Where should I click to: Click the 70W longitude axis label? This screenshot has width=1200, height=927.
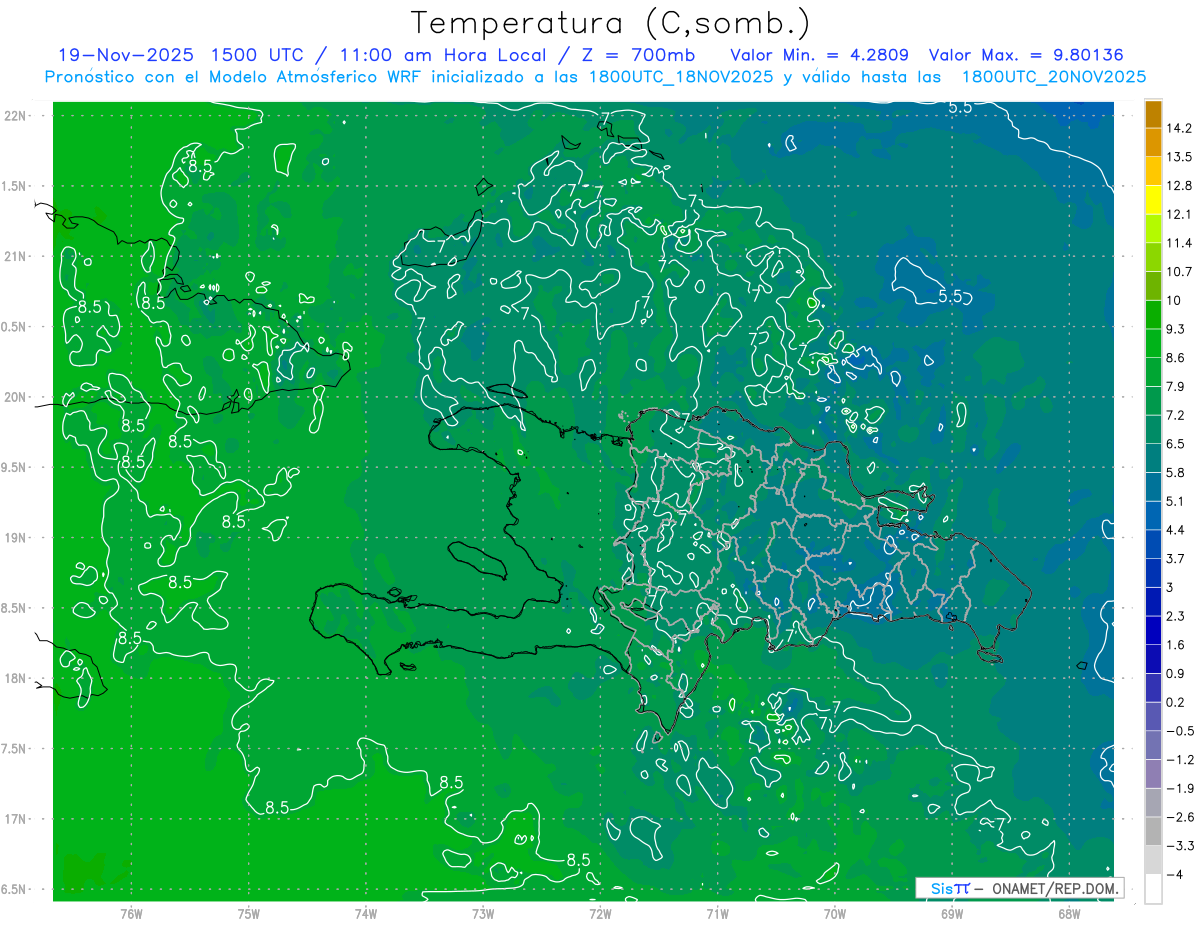(834, 913)
